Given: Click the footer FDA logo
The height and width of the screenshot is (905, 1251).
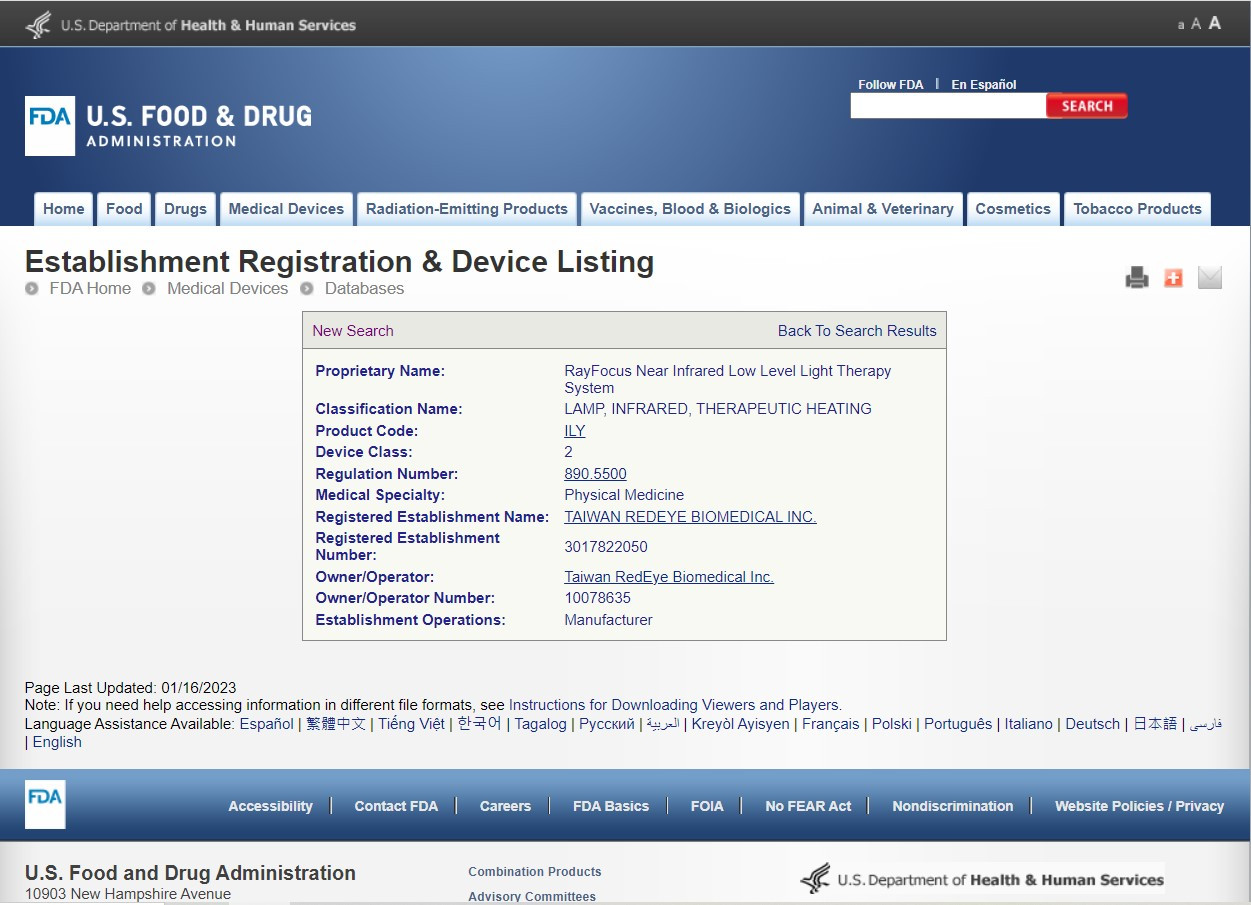Looking at the screenshot, I should (x=45, y=804).
